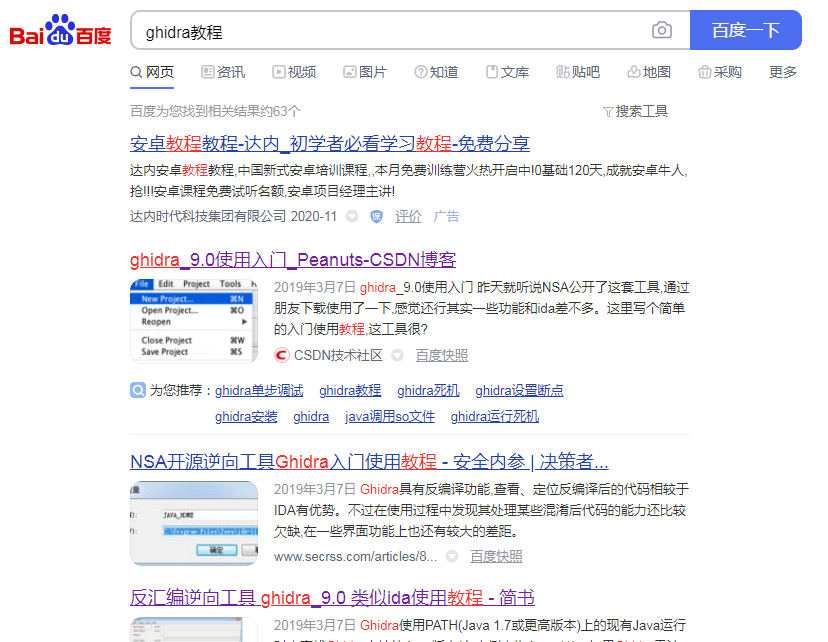Click the 地图 map icon

634,72
